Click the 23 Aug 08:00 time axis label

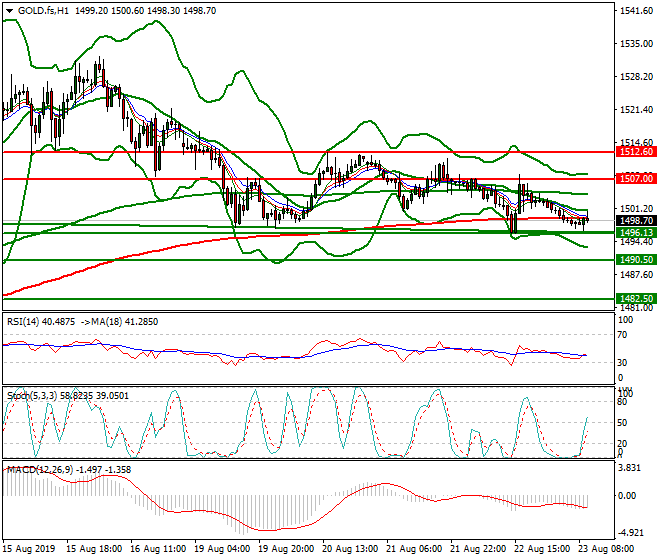click(606, 549)
